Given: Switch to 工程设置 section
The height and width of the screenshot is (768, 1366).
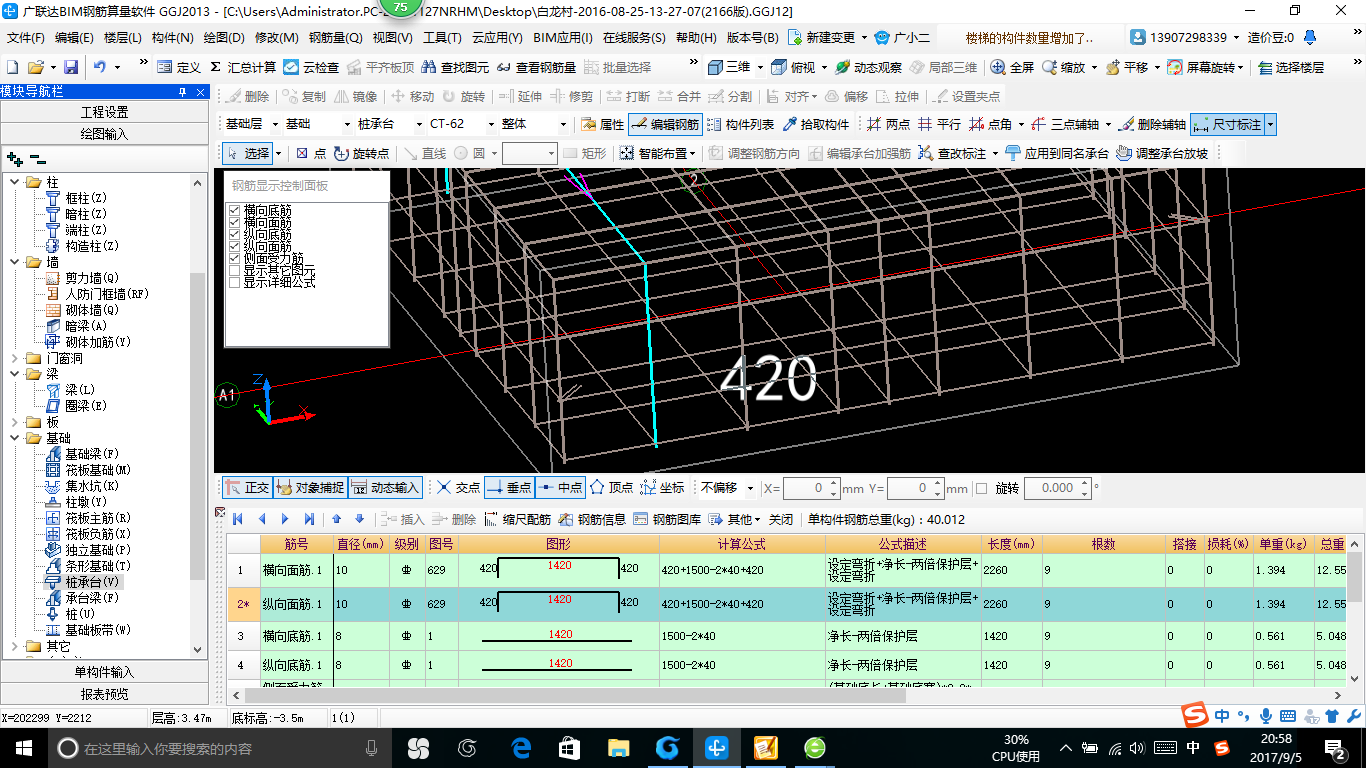Looking at the screenshot, I should pyautogui.click(x=104, y=112).
